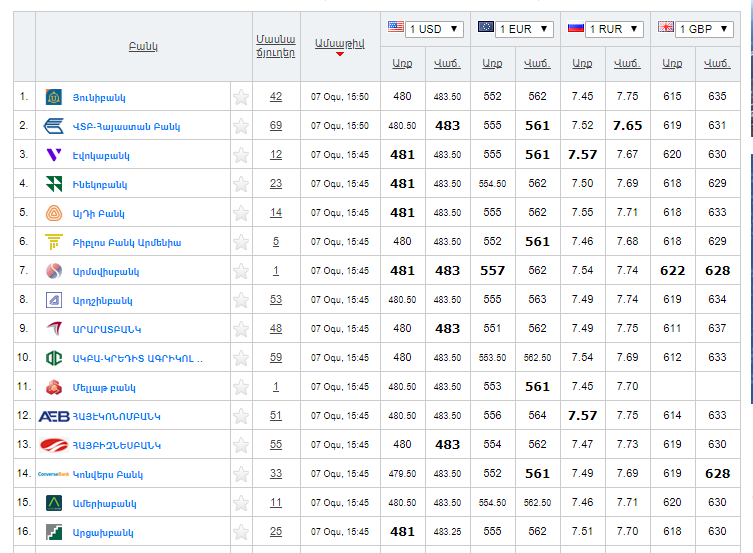The width and height of the screenshot is (753, 553).
Task: Click the Evocabank purple V logo
Action: (x=53, y=155)
